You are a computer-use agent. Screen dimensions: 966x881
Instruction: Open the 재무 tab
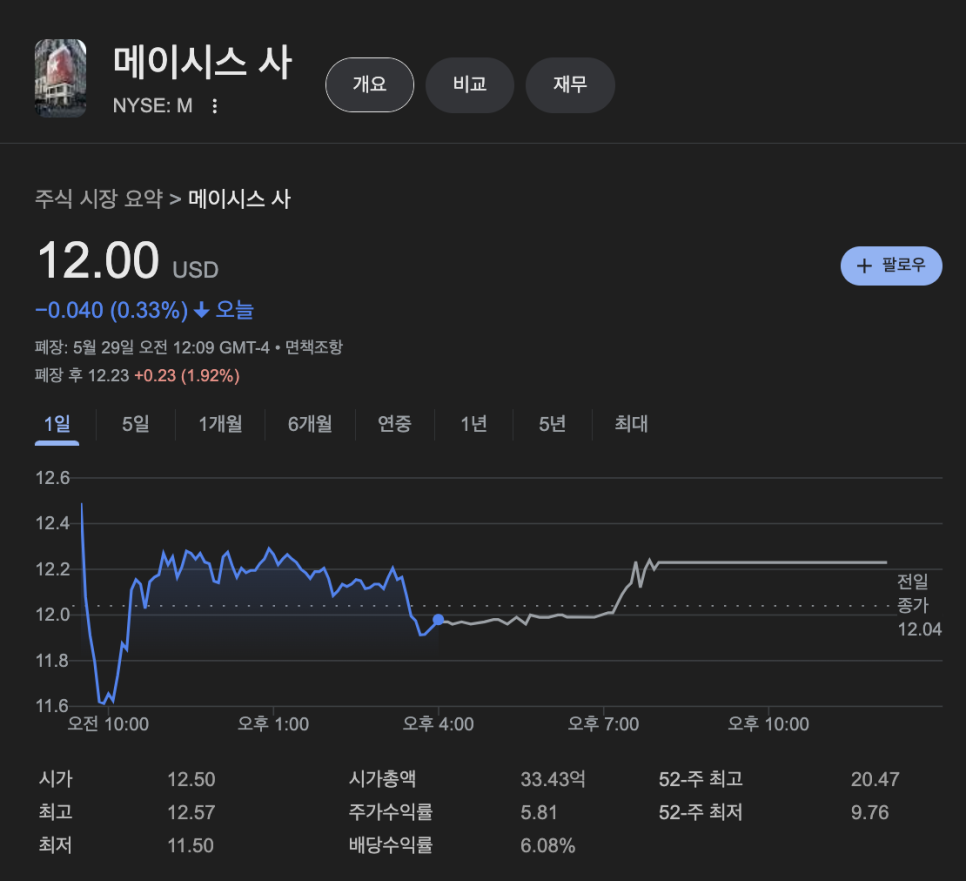[570, 84]
